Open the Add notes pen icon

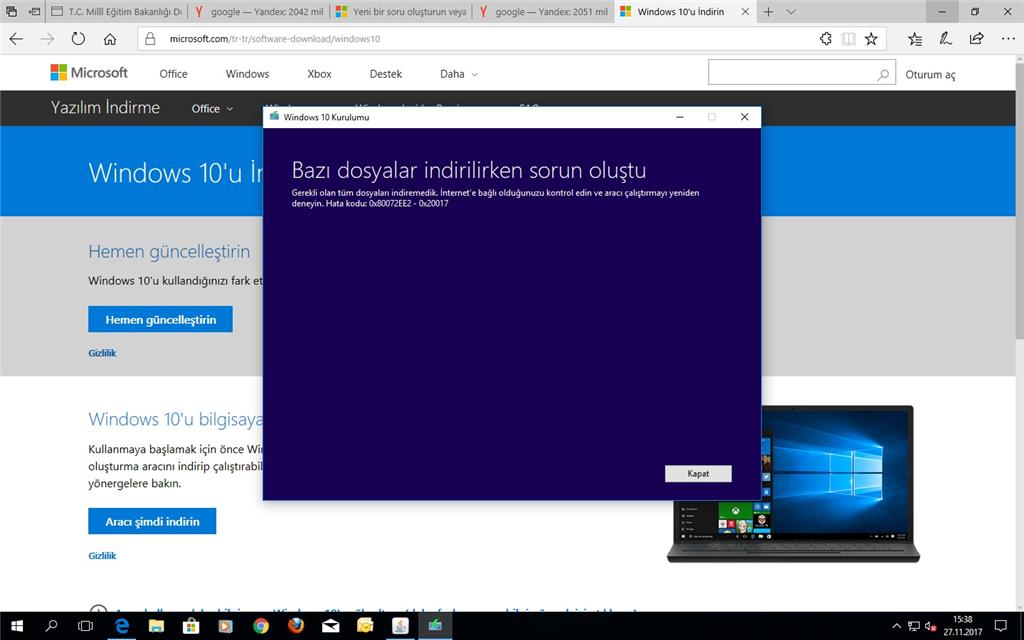tap(946, 39)
